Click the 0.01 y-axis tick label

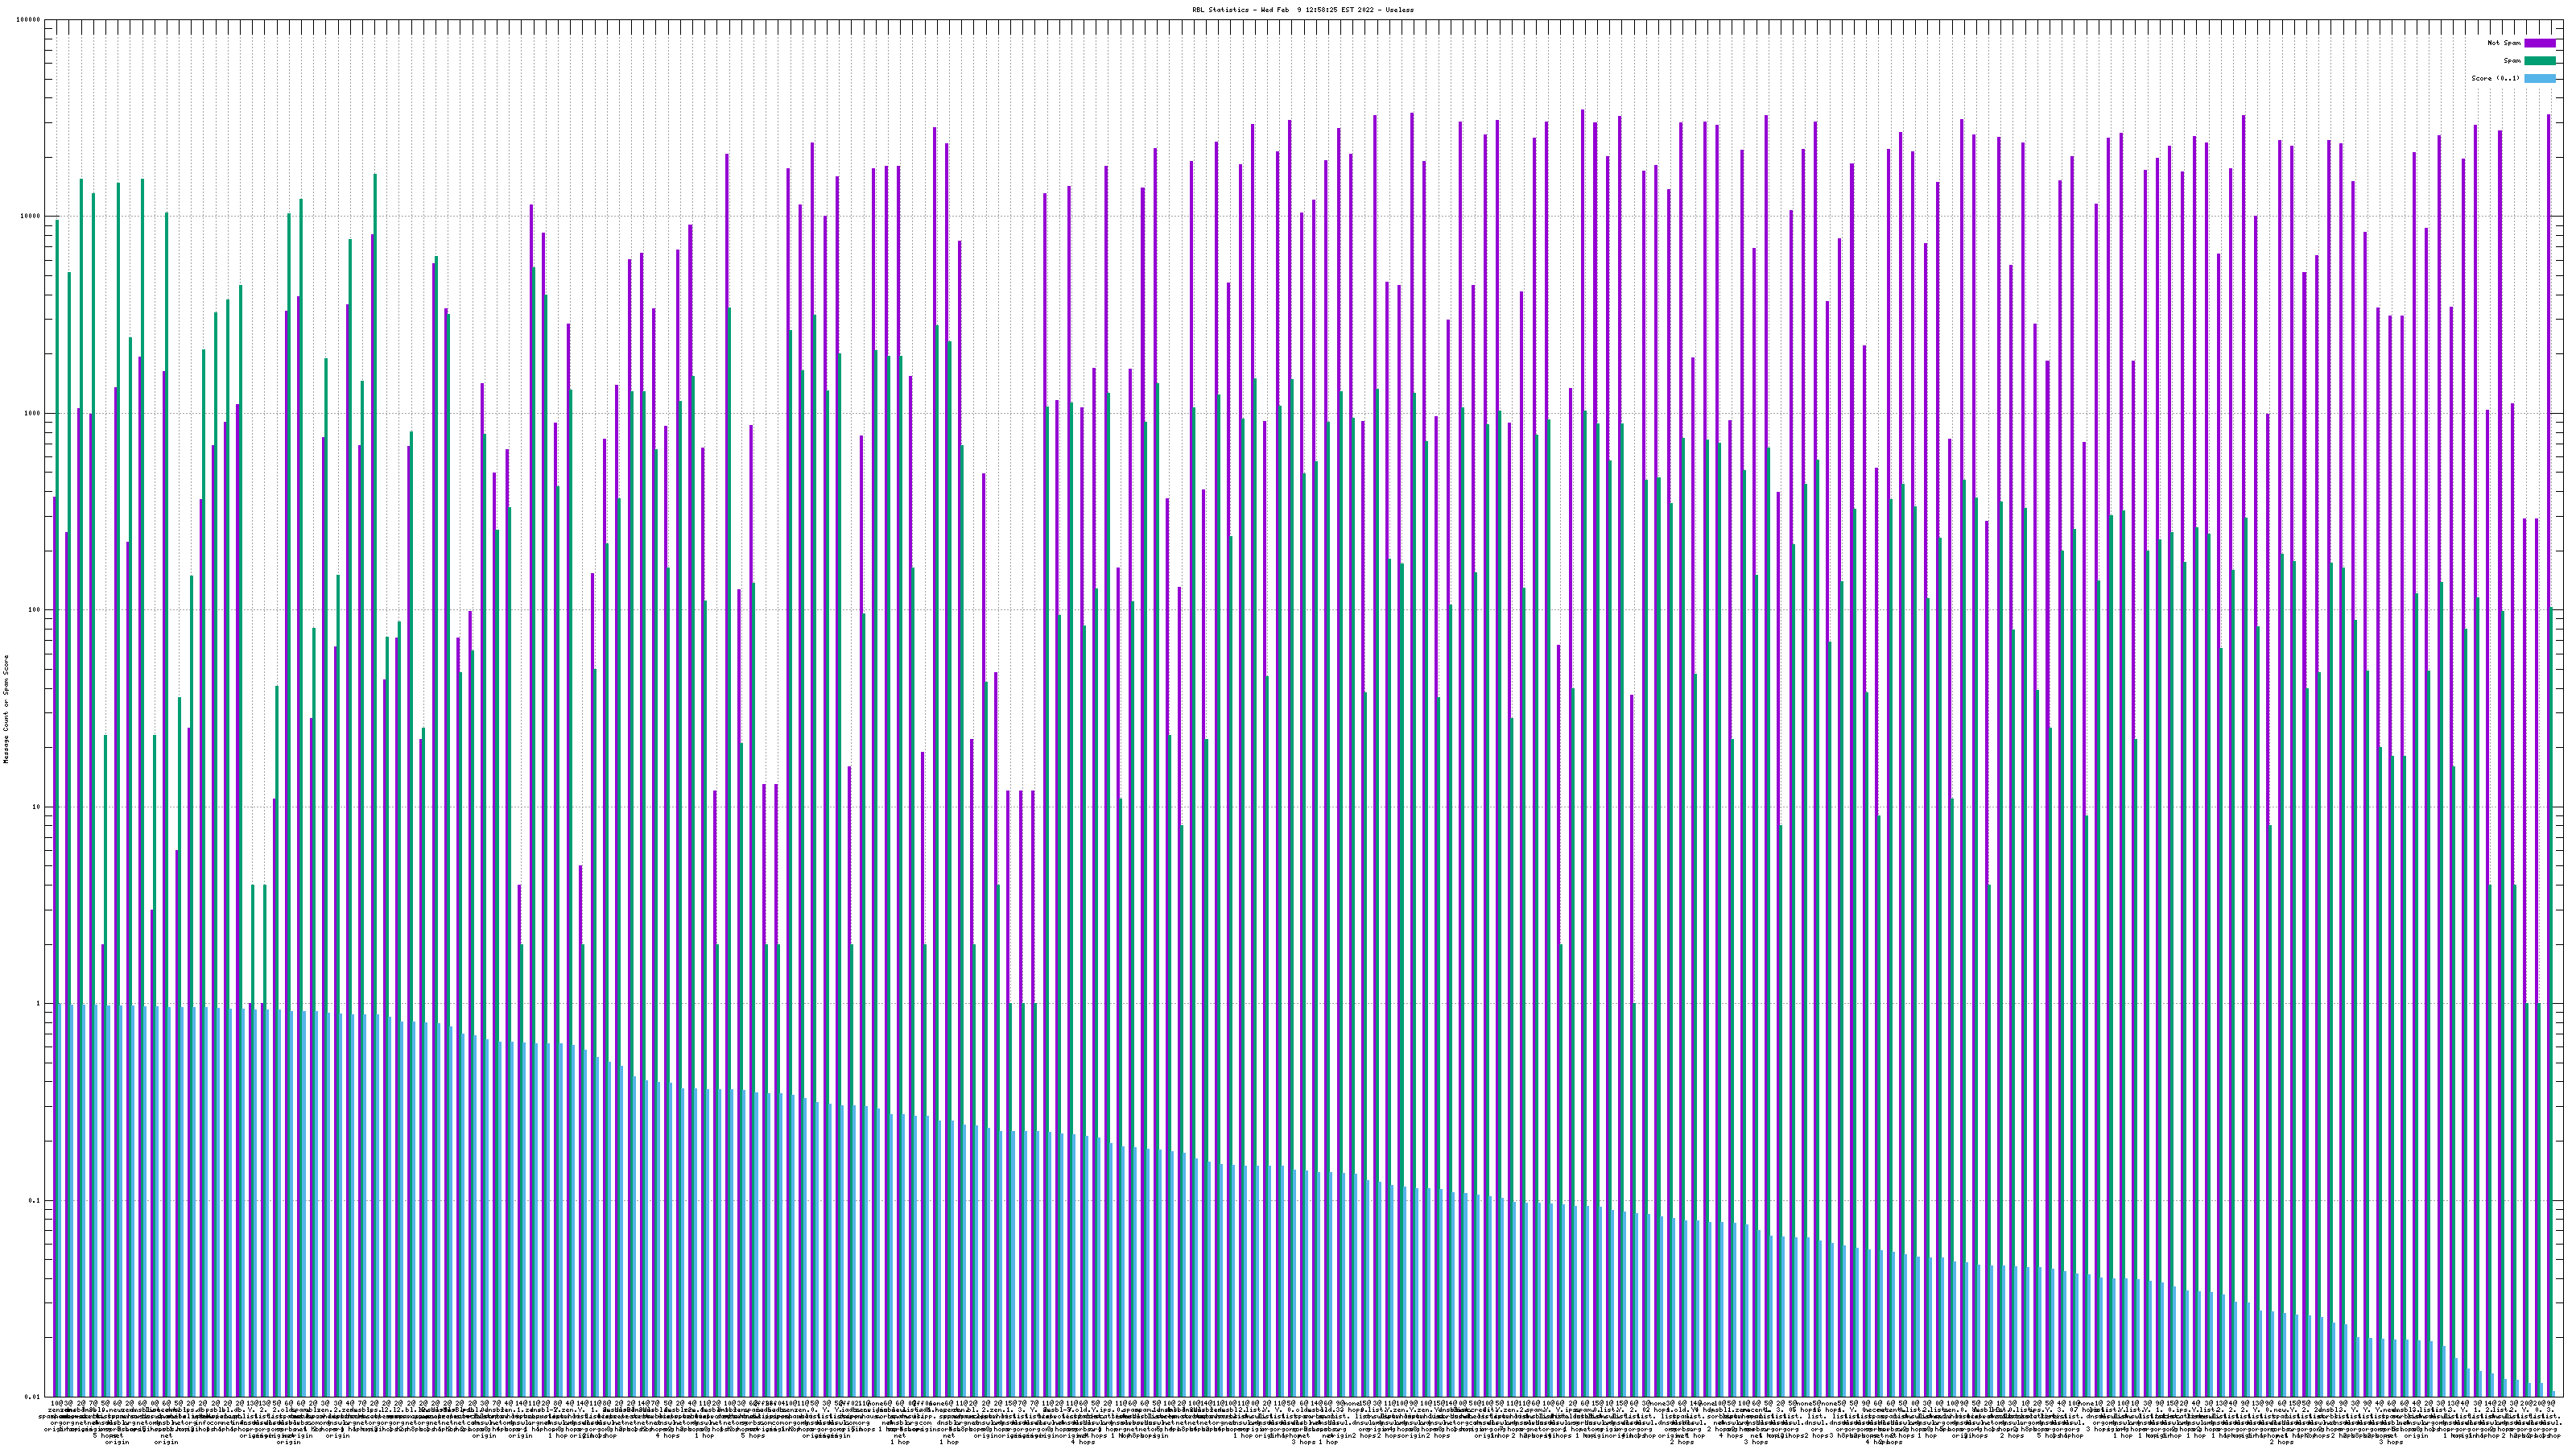point(33,1397)
